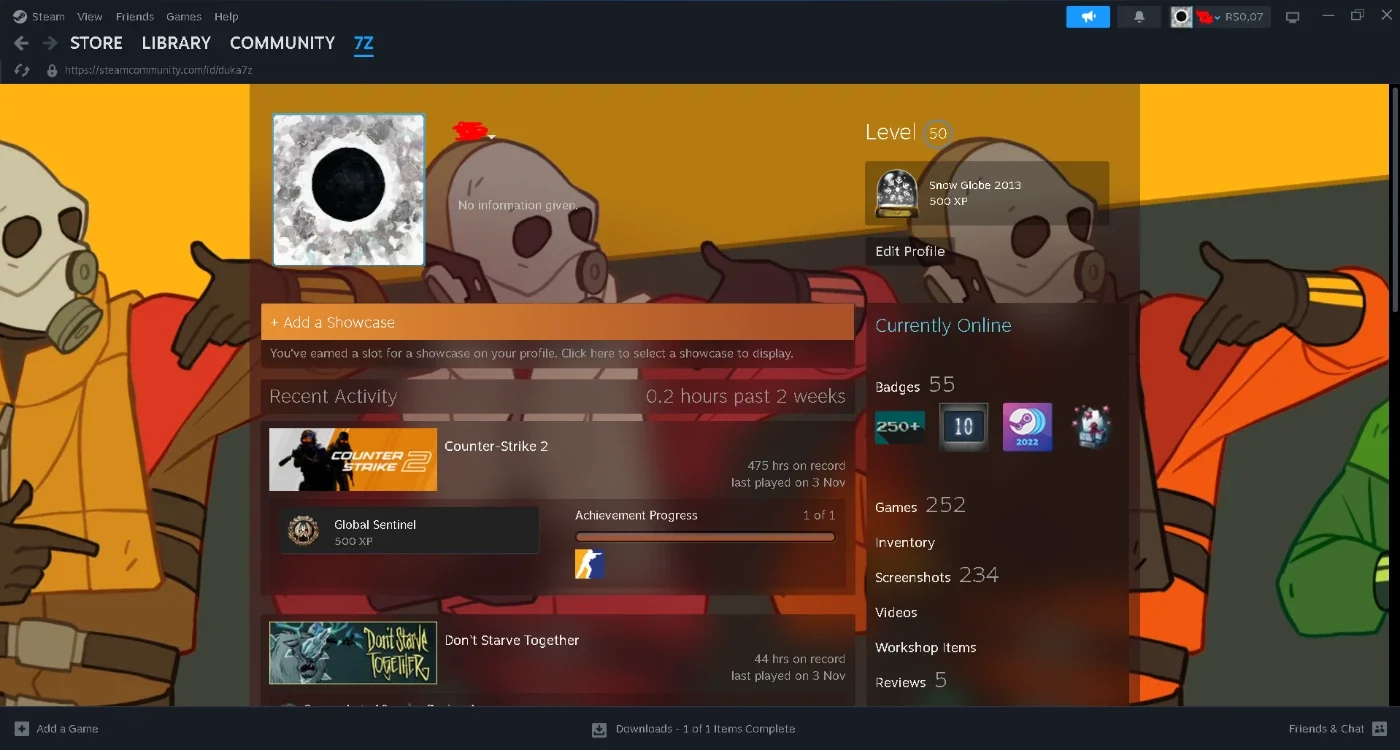
Task: Open the Workshop Items link
Action: pyautogui.click(x=926, y=647)
